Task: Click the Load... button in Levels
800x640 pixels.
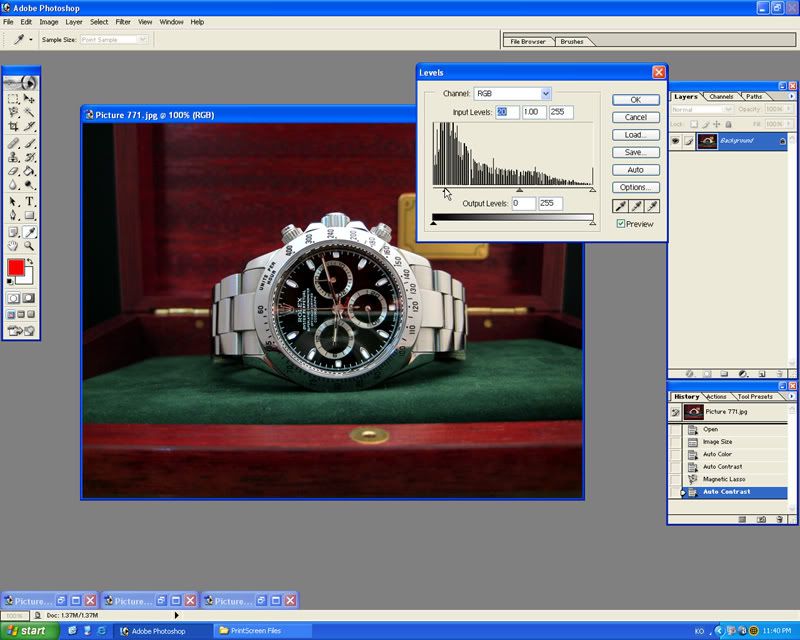Action: (636, 135)
